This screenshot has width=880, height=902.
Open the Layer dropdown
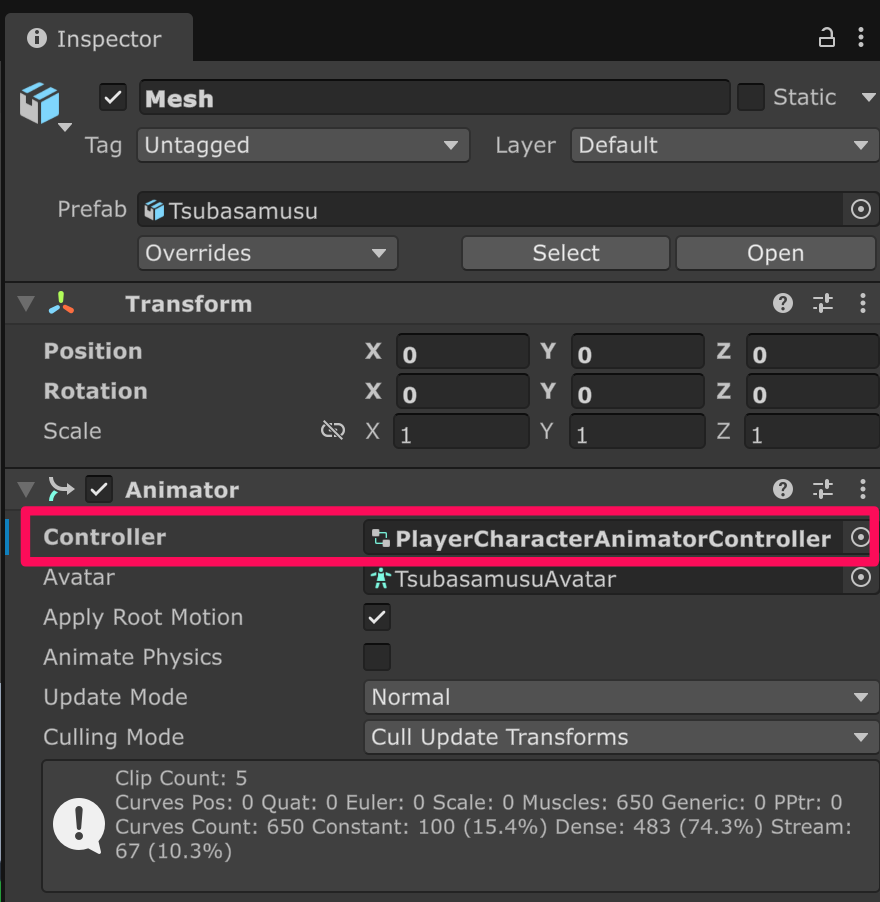pyautogui.click(x=724, y=146)
